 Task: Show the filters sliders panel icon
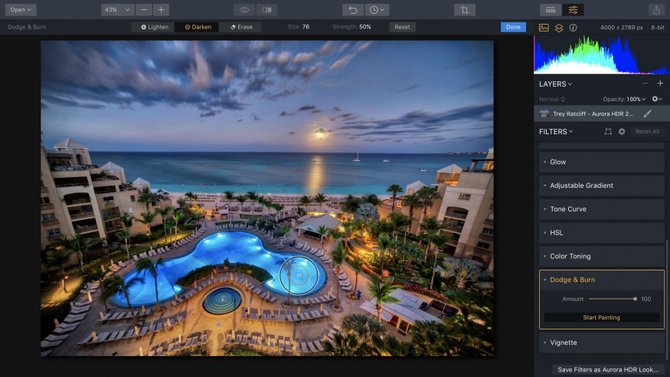click(x=573, y=10)
